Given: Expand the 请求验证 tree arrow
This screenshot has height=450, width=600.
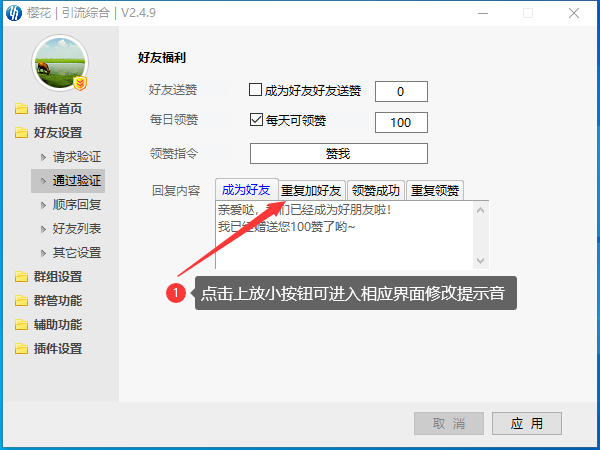Looking at the screenshot, I should 43,157.
